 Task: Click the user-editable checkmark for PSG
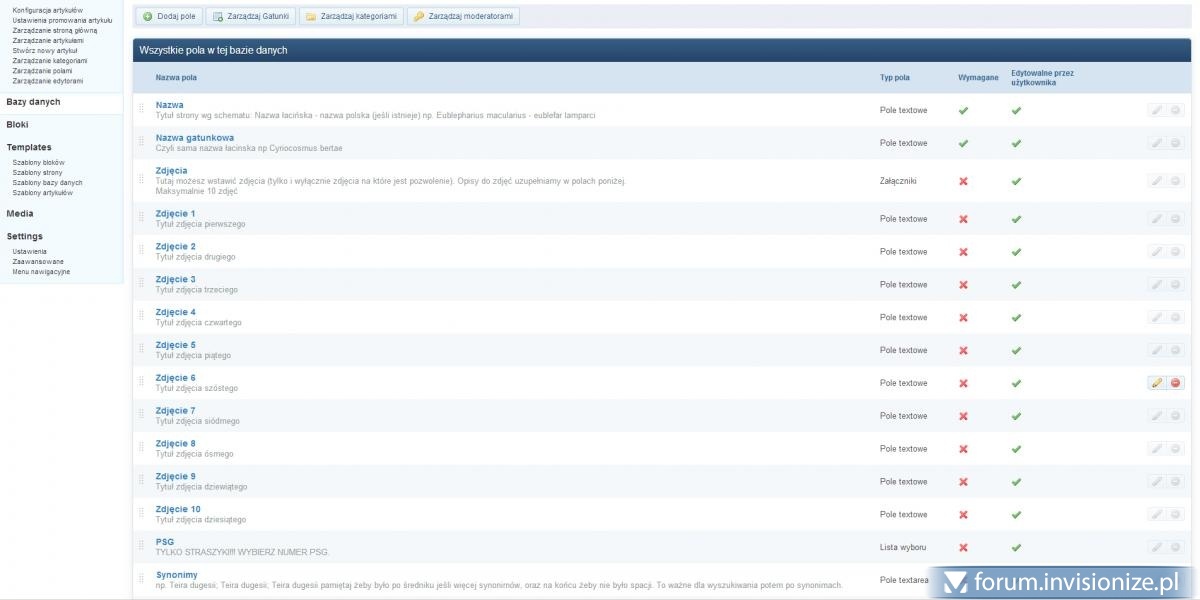[x=1016, y=548]
